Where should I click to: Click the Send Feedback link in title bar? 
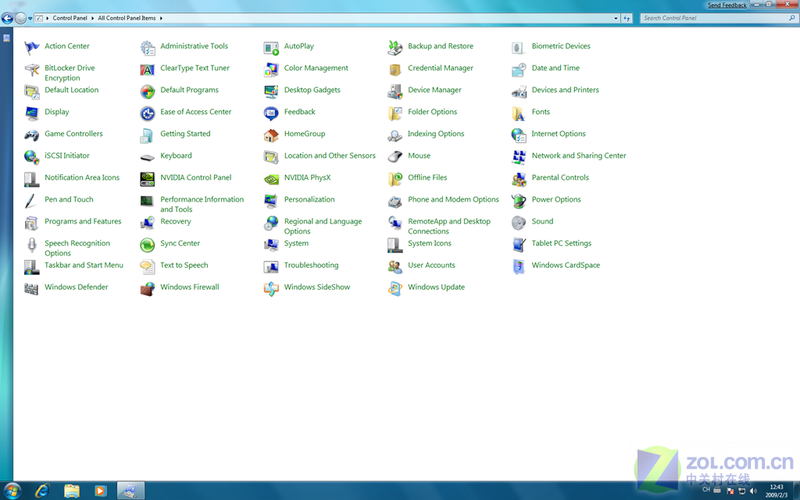pyautogui.click(x=727, y=5)
